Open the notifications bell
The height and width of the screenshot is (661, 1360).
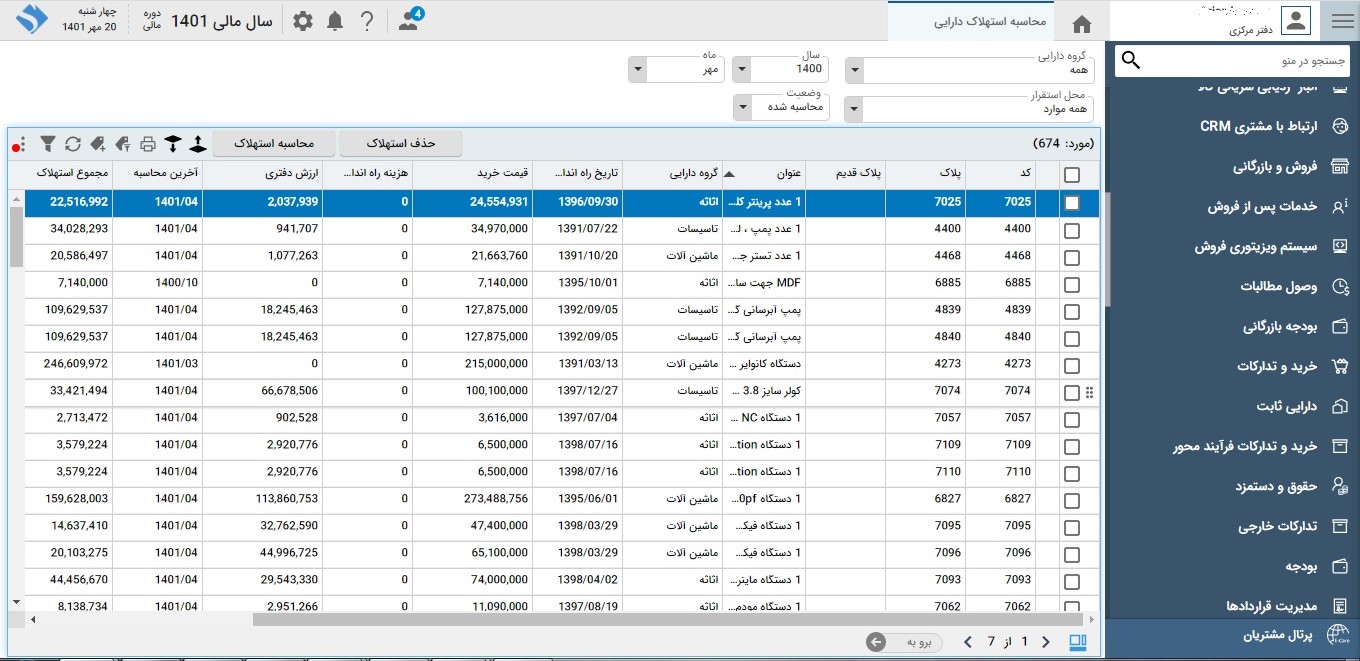click(x=335, y=21)
